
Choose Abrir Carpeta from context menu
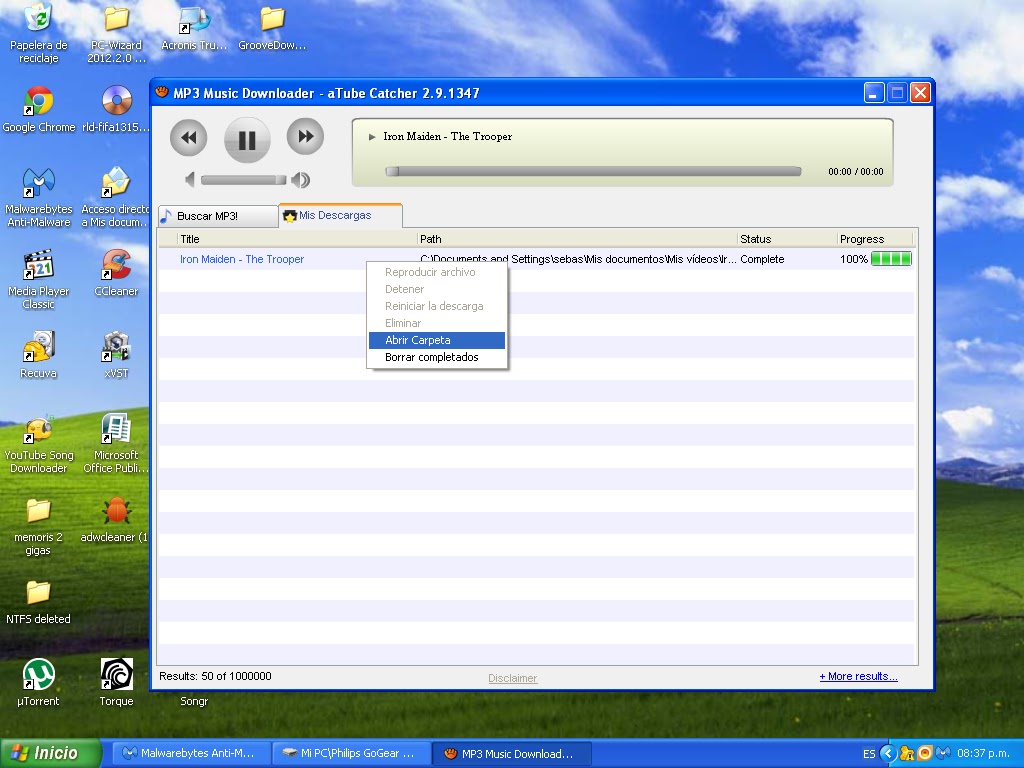point(437,340)
